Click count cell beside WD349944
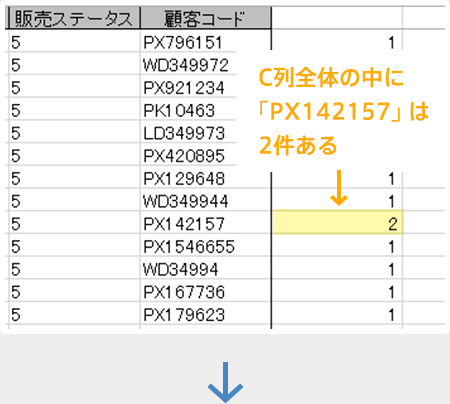 (x=337, y=200)
